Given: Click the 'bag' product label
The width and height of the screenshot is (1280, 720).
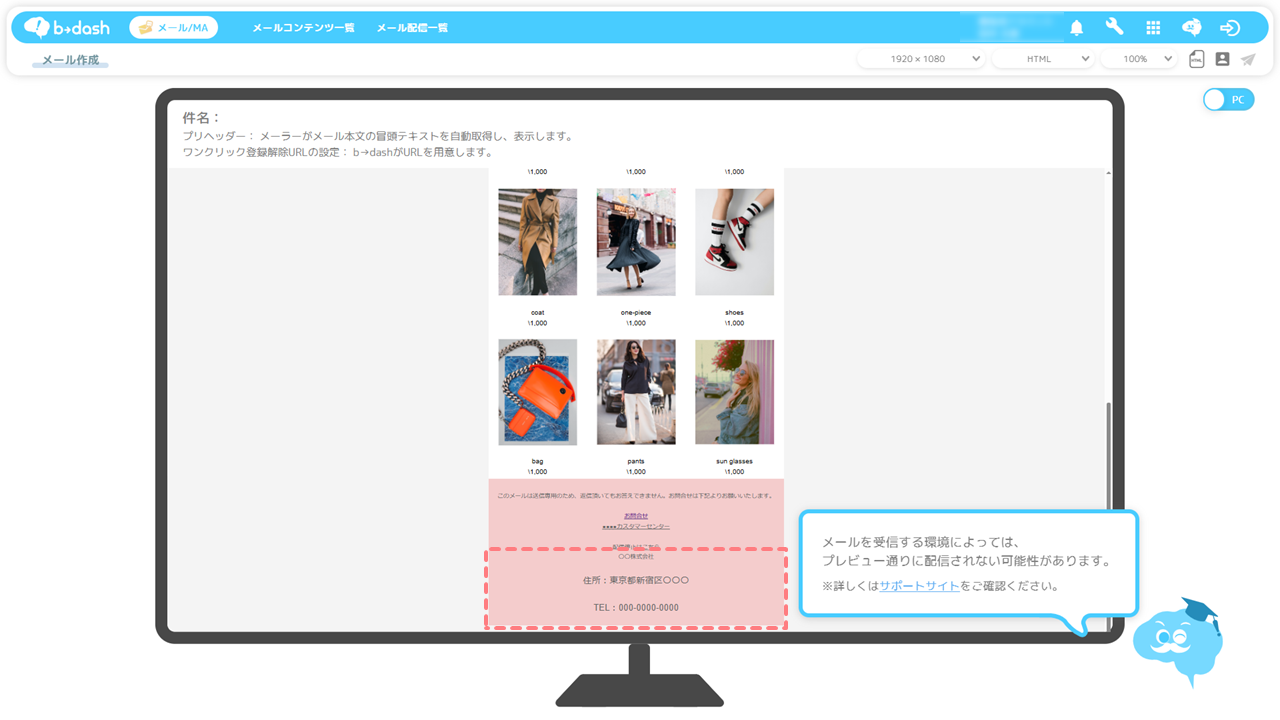Looking at the screenshot, I should click(x=538, y=462).
